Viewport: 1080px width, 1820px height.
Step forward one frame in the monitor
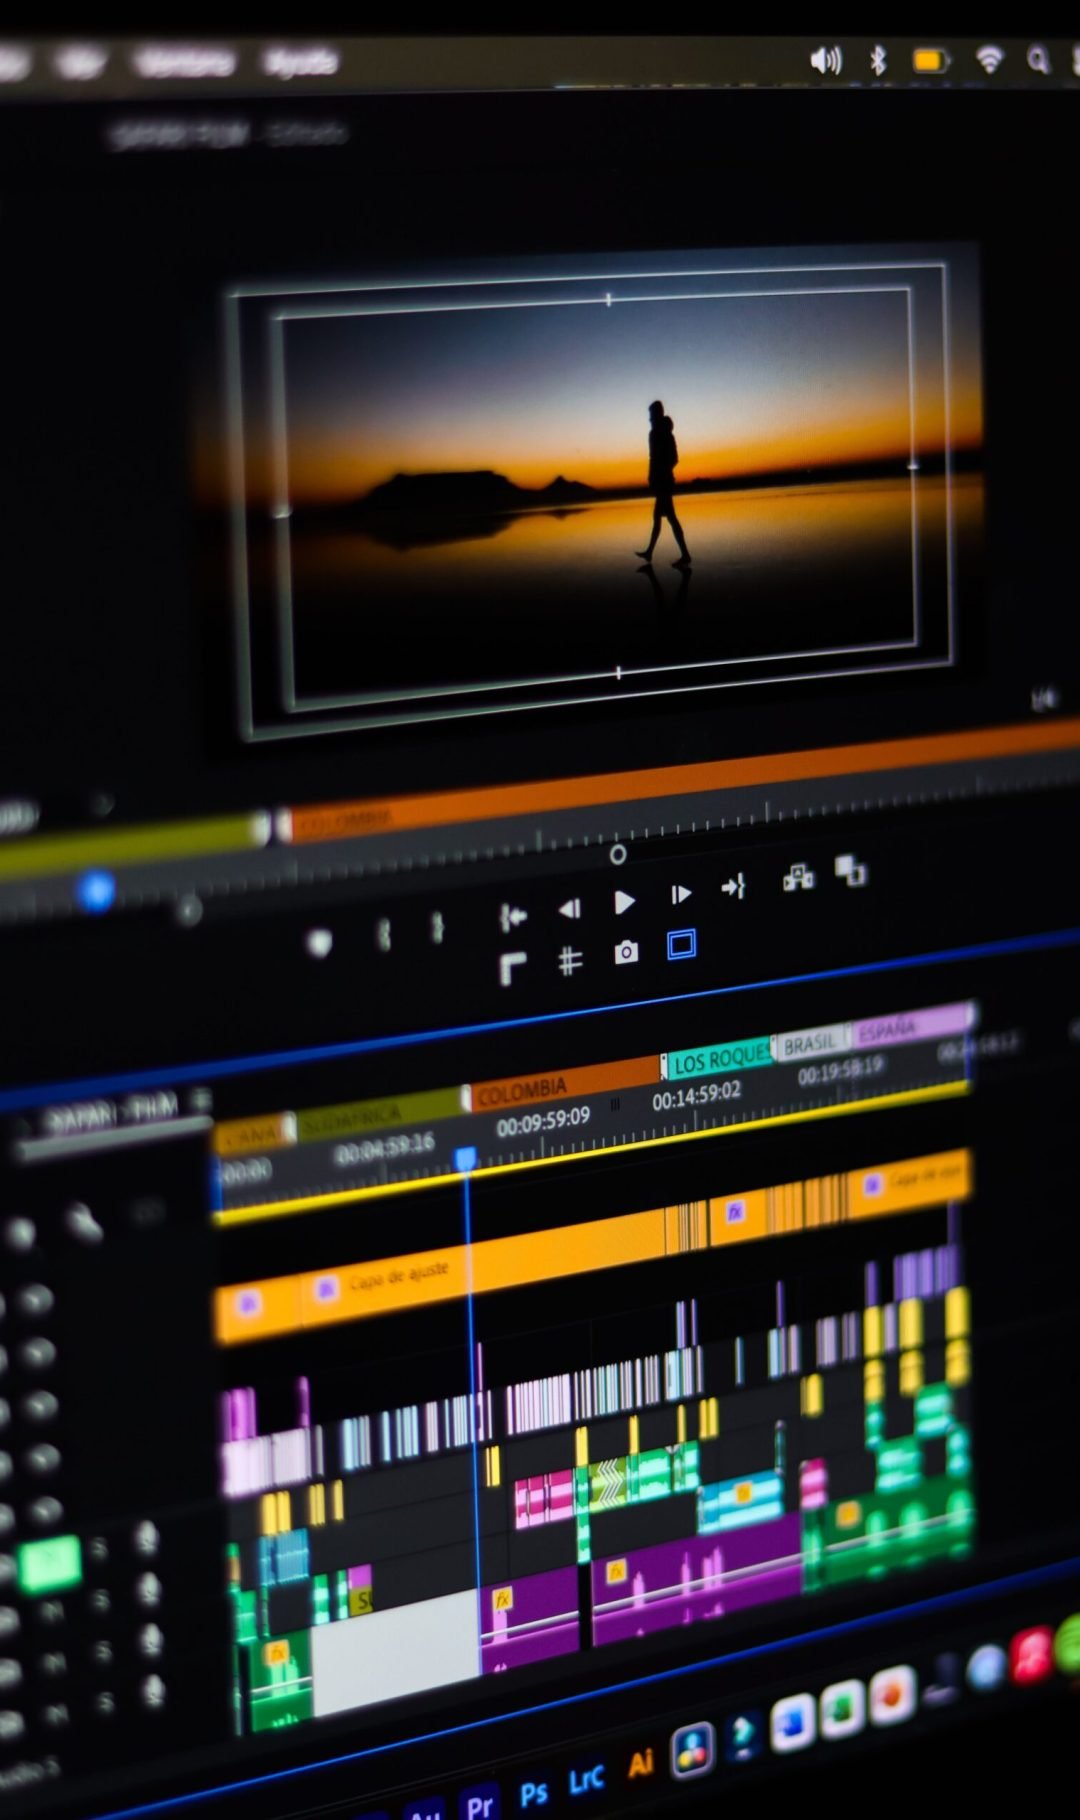[x=680, y=894]
